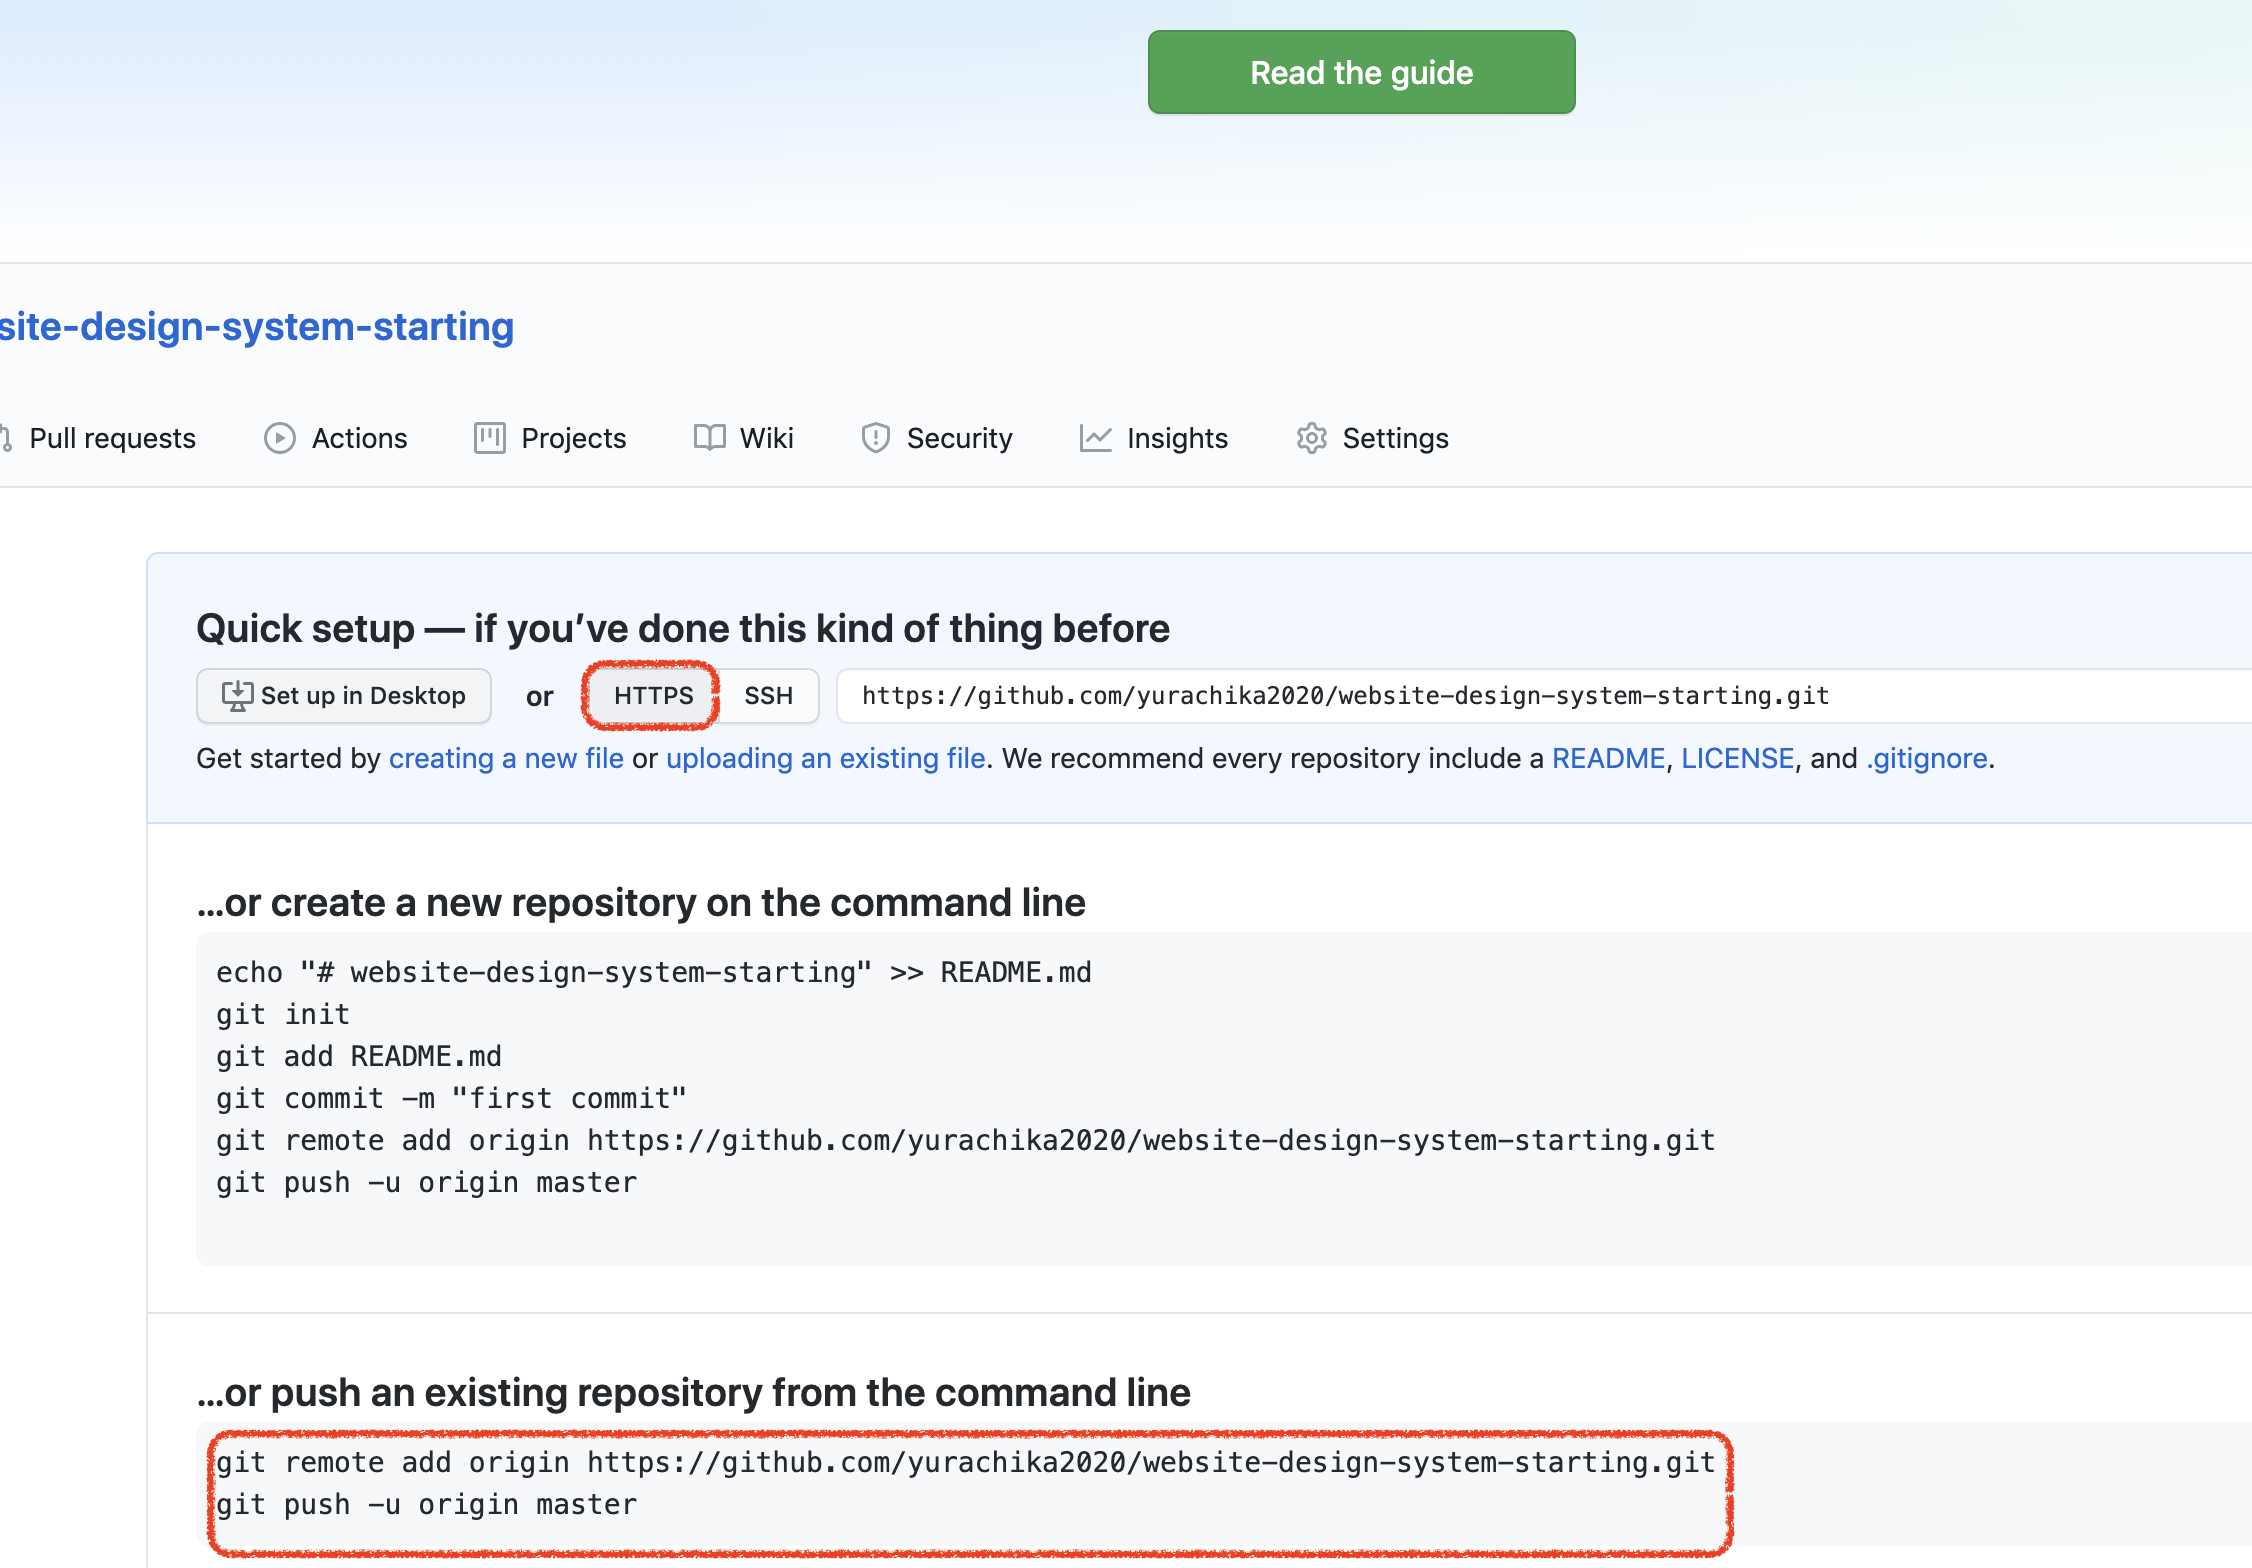Open the Pull requests tab

click(x=112, y=438)
